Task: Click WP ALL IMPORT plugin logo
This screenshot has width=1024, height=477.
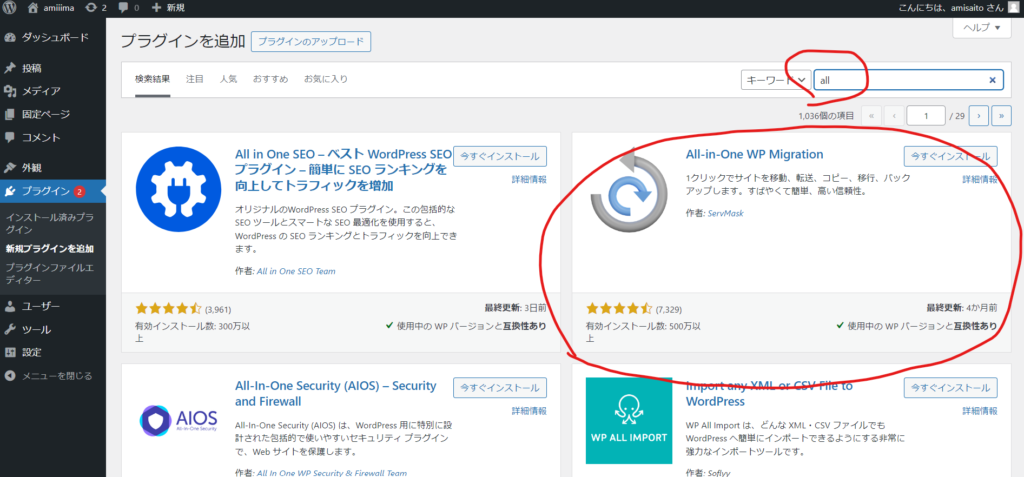Action: [x=628, y=421]
